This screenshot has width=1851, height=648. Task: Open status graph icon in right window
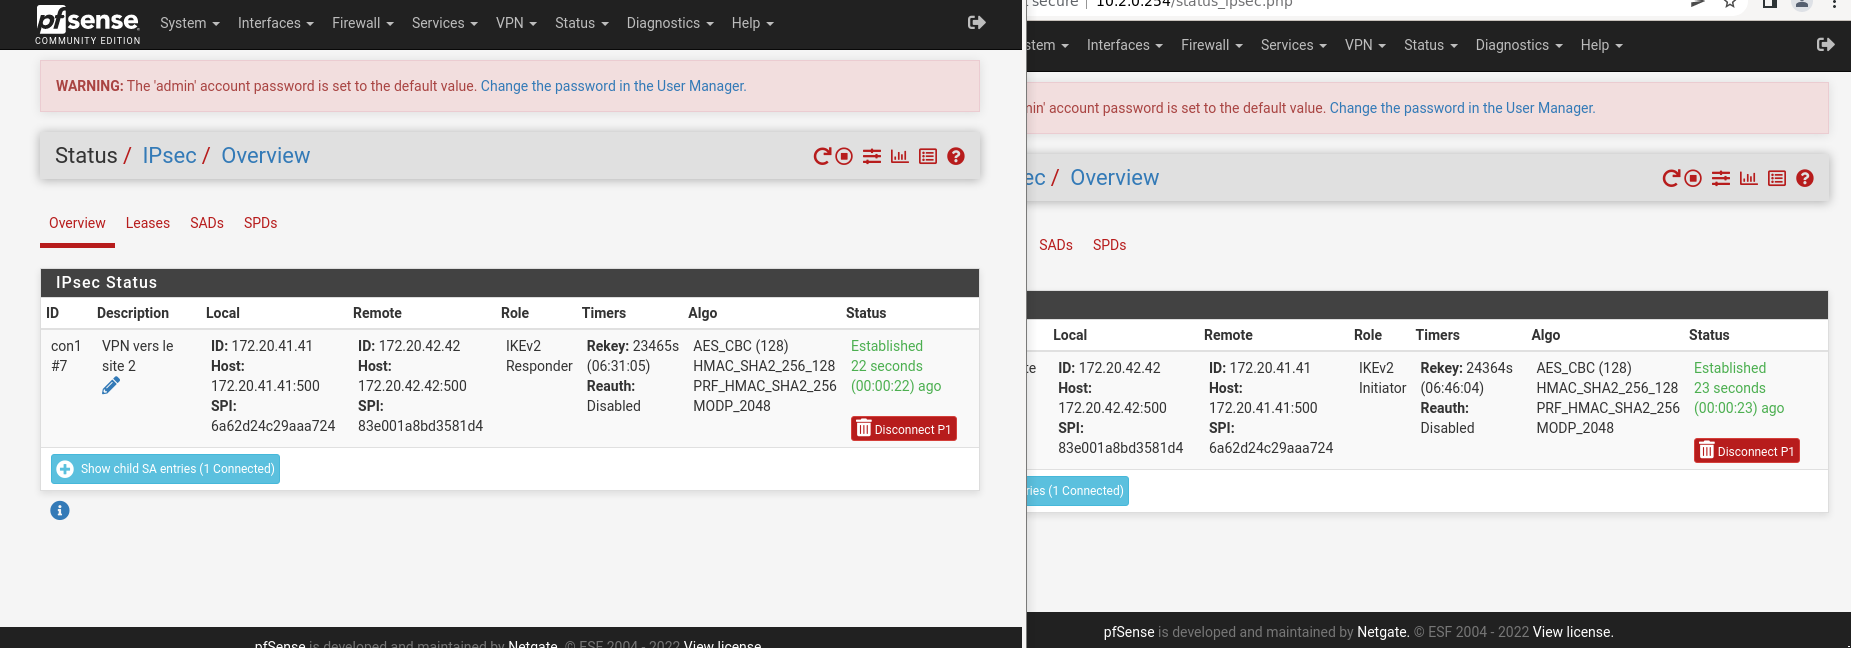pyautogui.click(x=1748, y=178)
